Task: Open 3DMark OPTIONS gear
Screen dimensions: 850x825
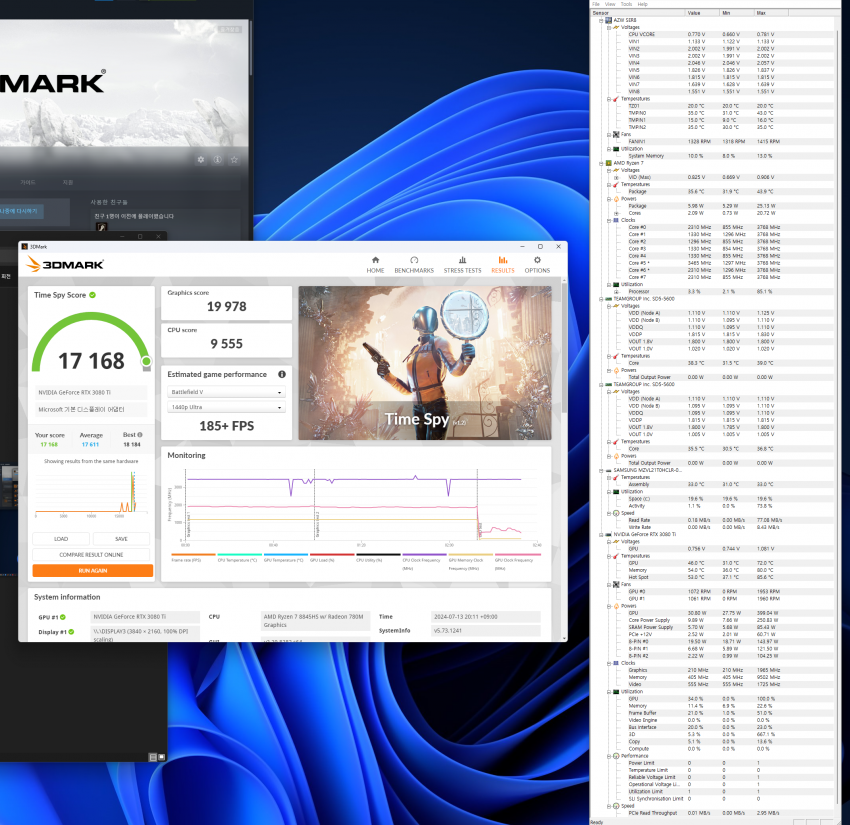Action: point(537,265)
